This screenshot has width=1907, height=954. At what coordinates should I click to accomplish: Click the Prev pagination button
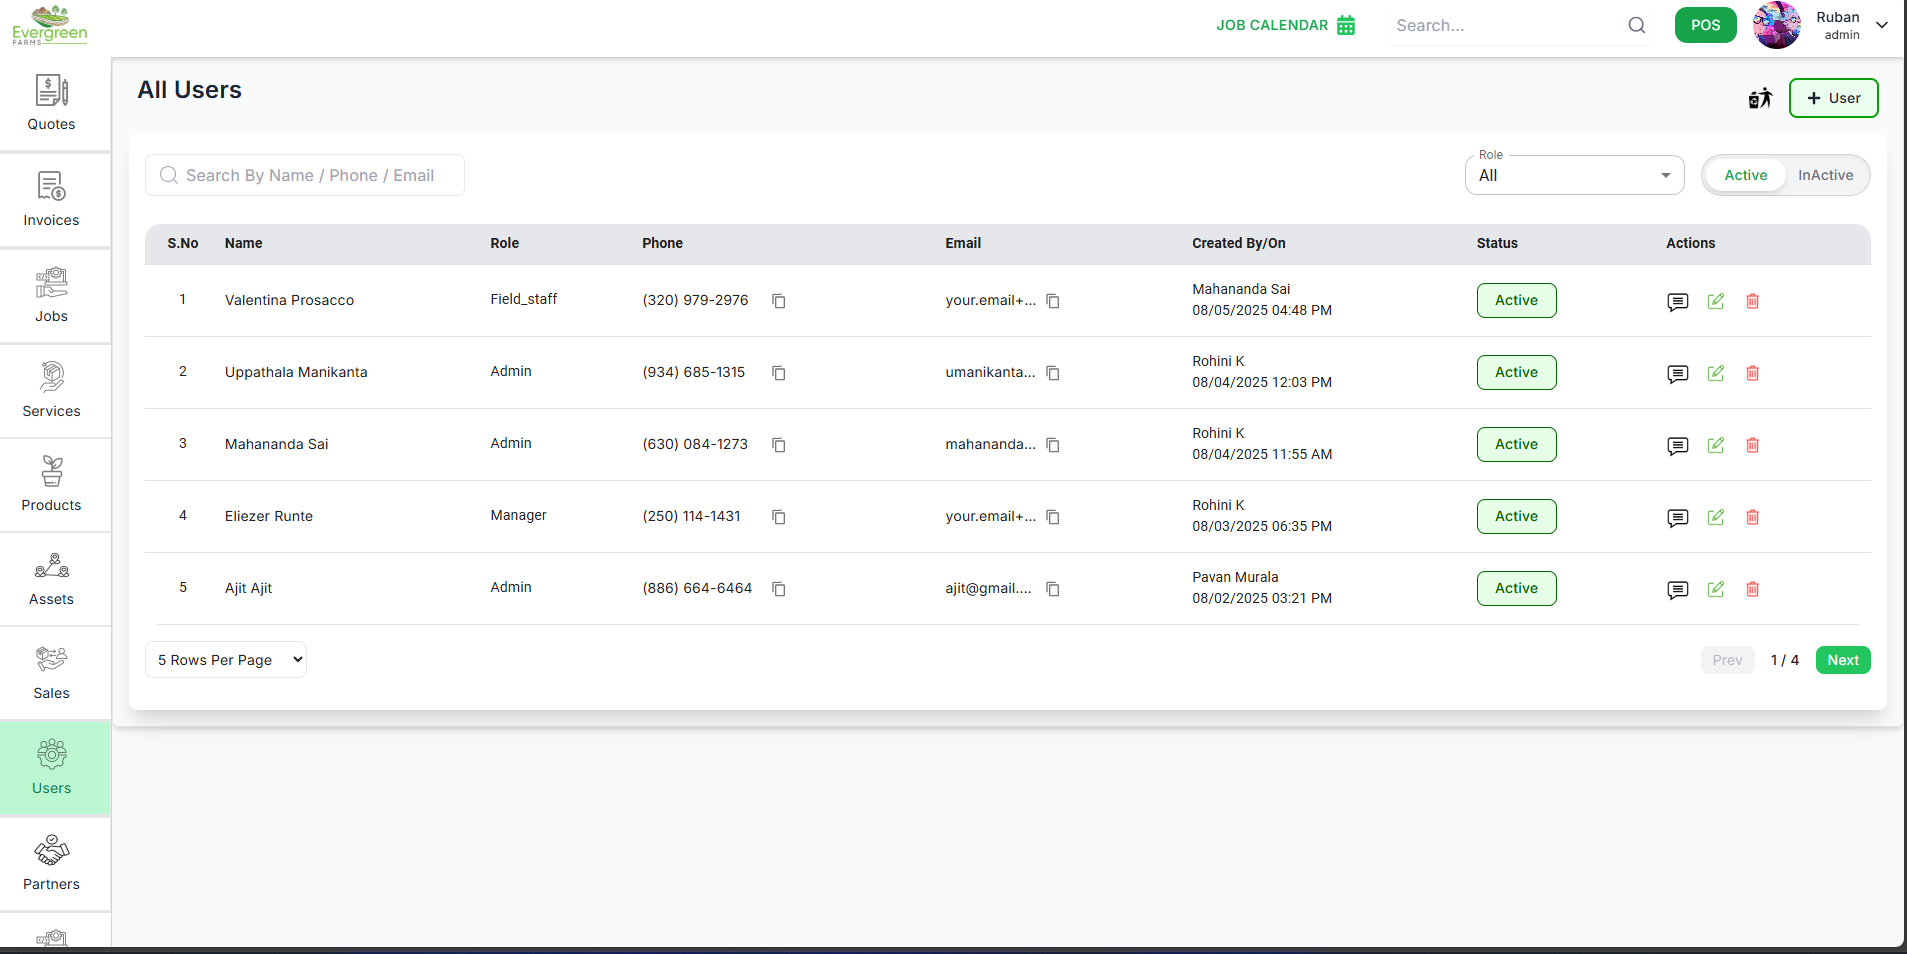(x=1727, y=660)
